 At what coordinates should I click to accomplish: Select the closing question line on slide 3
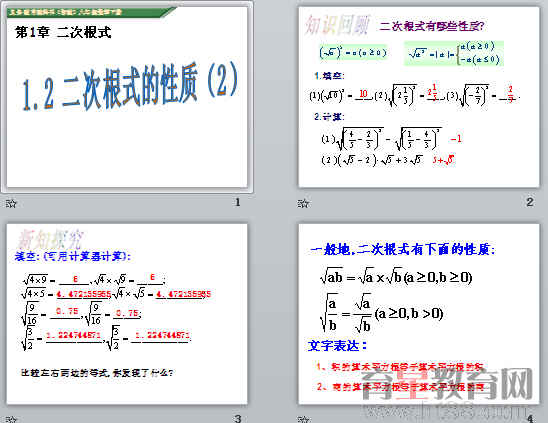pos(97,373)
